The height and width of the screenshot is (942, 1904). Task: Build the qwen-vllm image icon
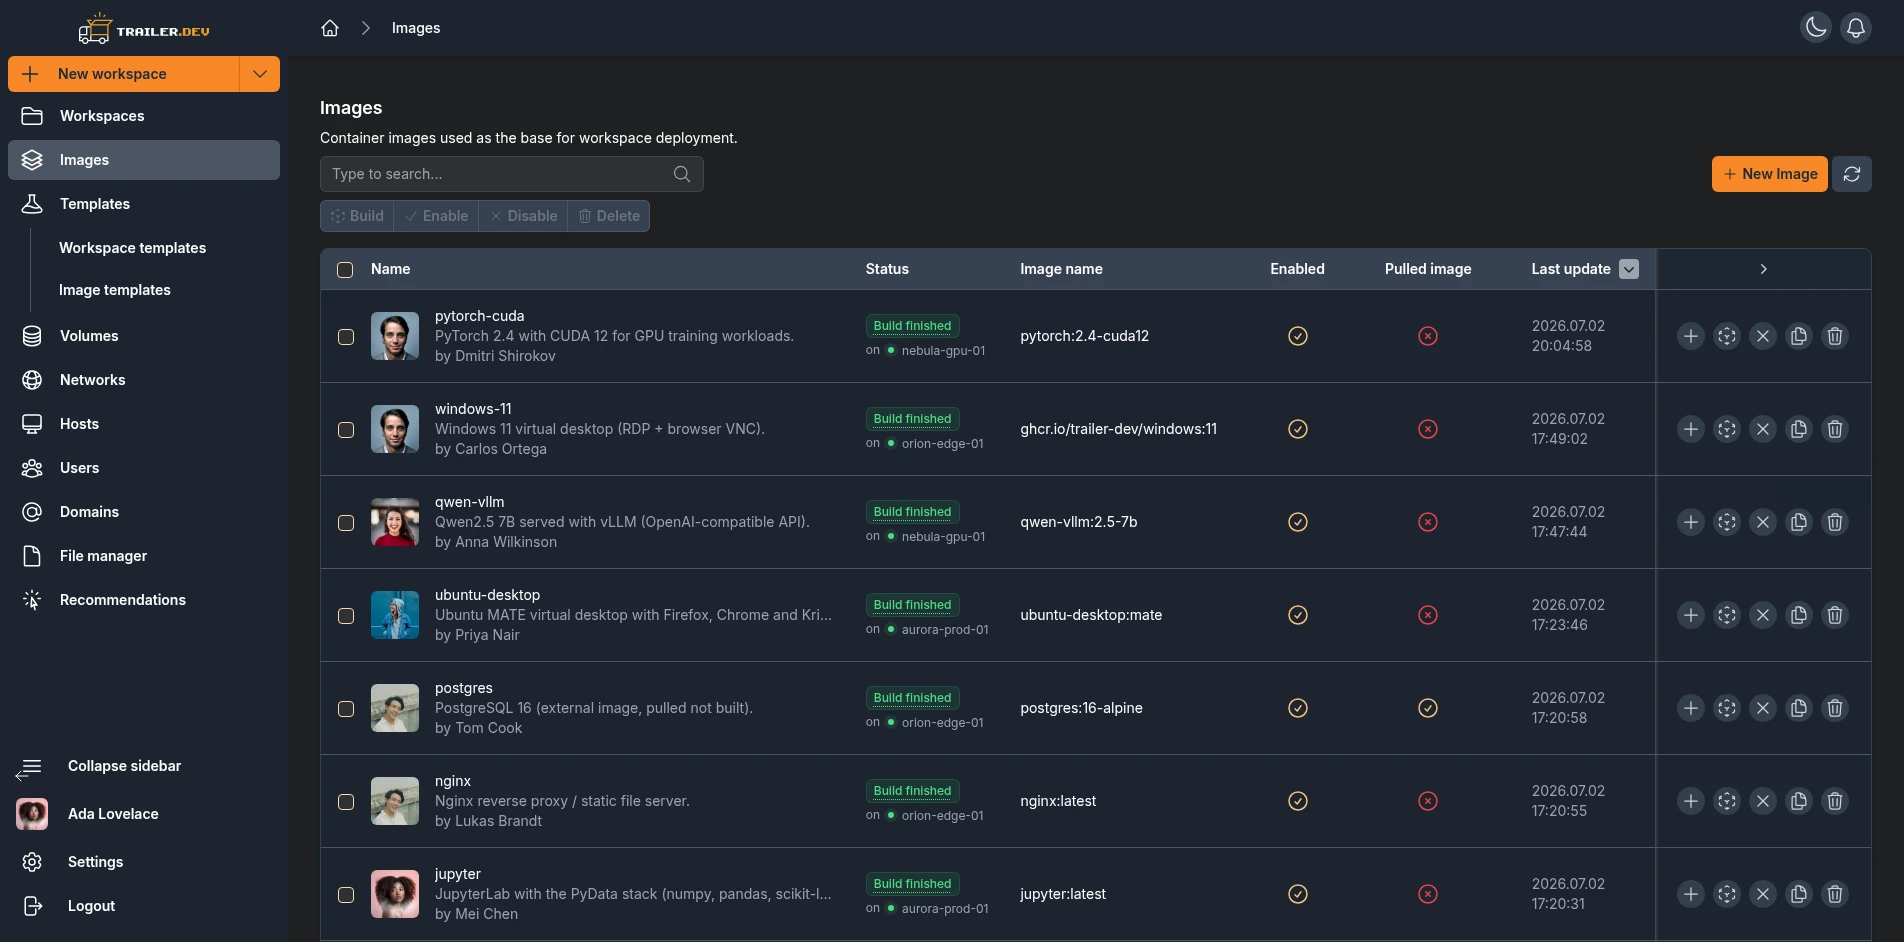1727,522
